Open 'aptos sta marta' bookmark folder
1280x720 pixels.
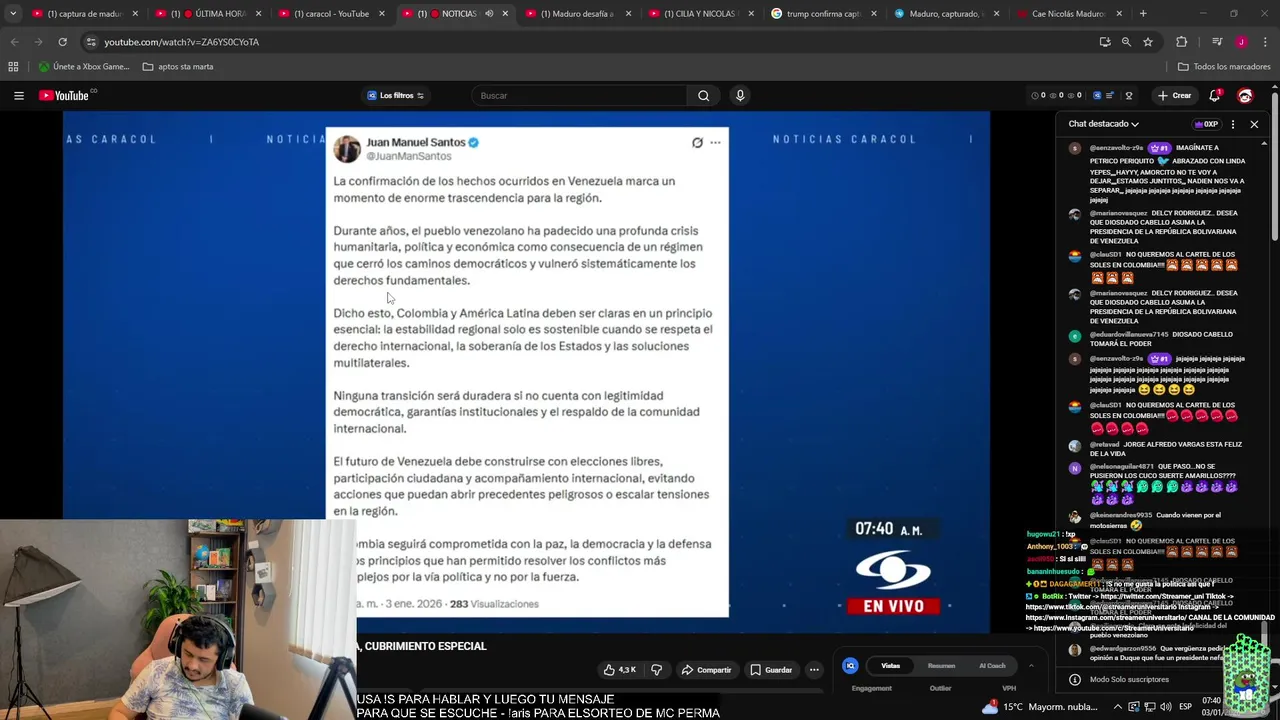(178, 67)
